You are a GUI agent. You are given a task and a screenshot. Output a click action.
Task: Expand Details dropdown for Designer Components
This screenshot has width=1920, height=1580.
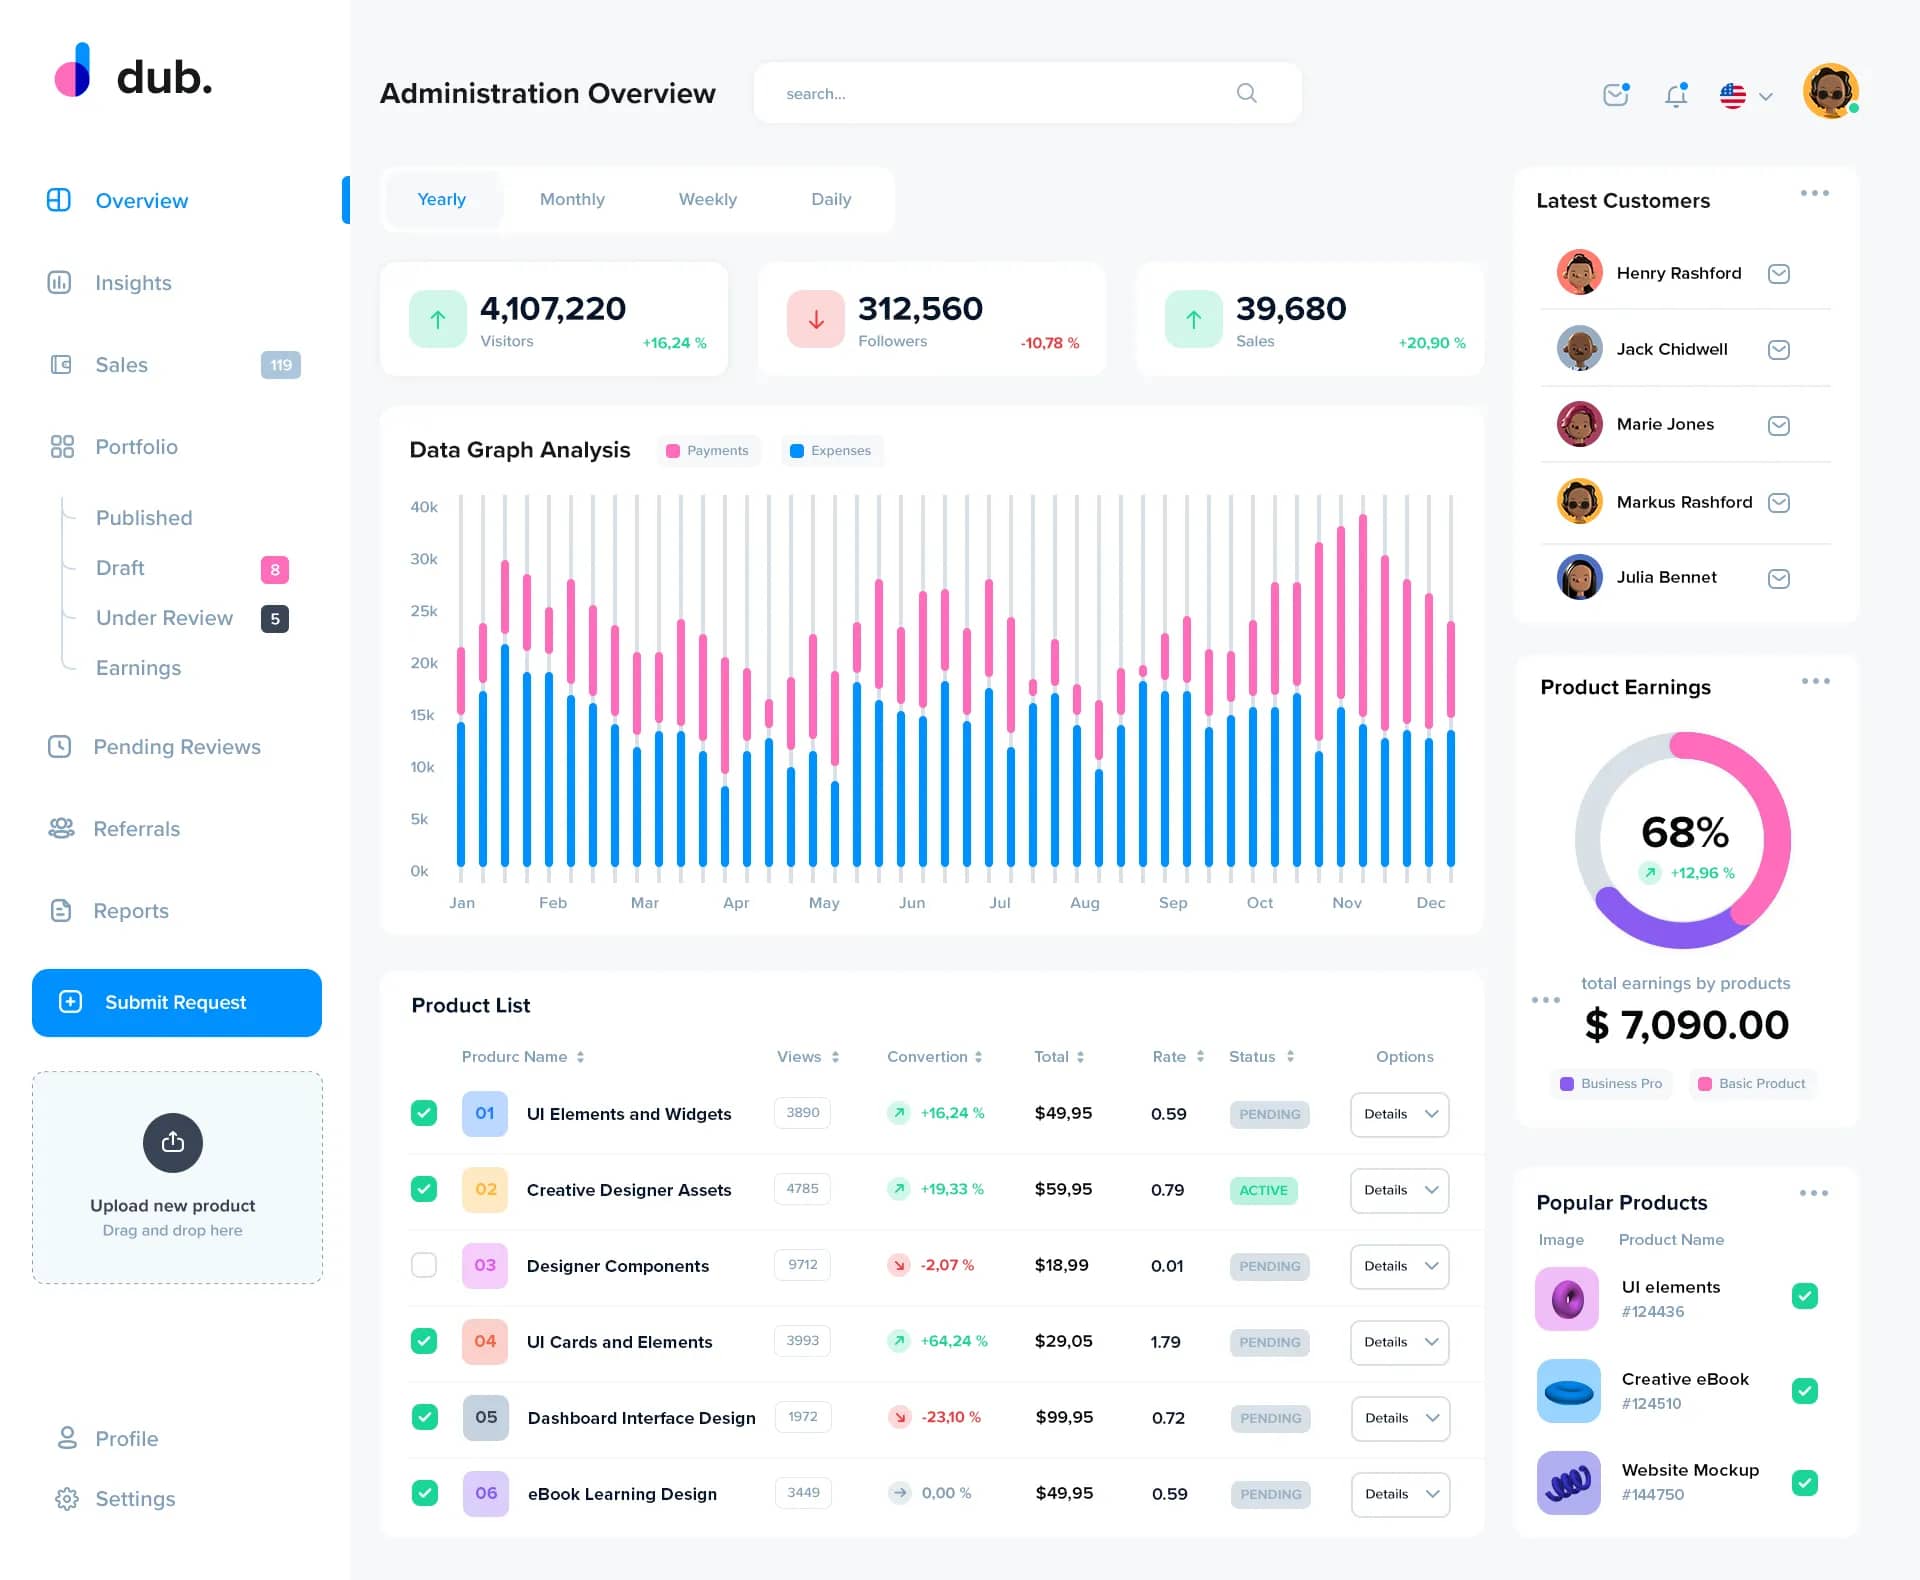[x=1399, y=1266]
